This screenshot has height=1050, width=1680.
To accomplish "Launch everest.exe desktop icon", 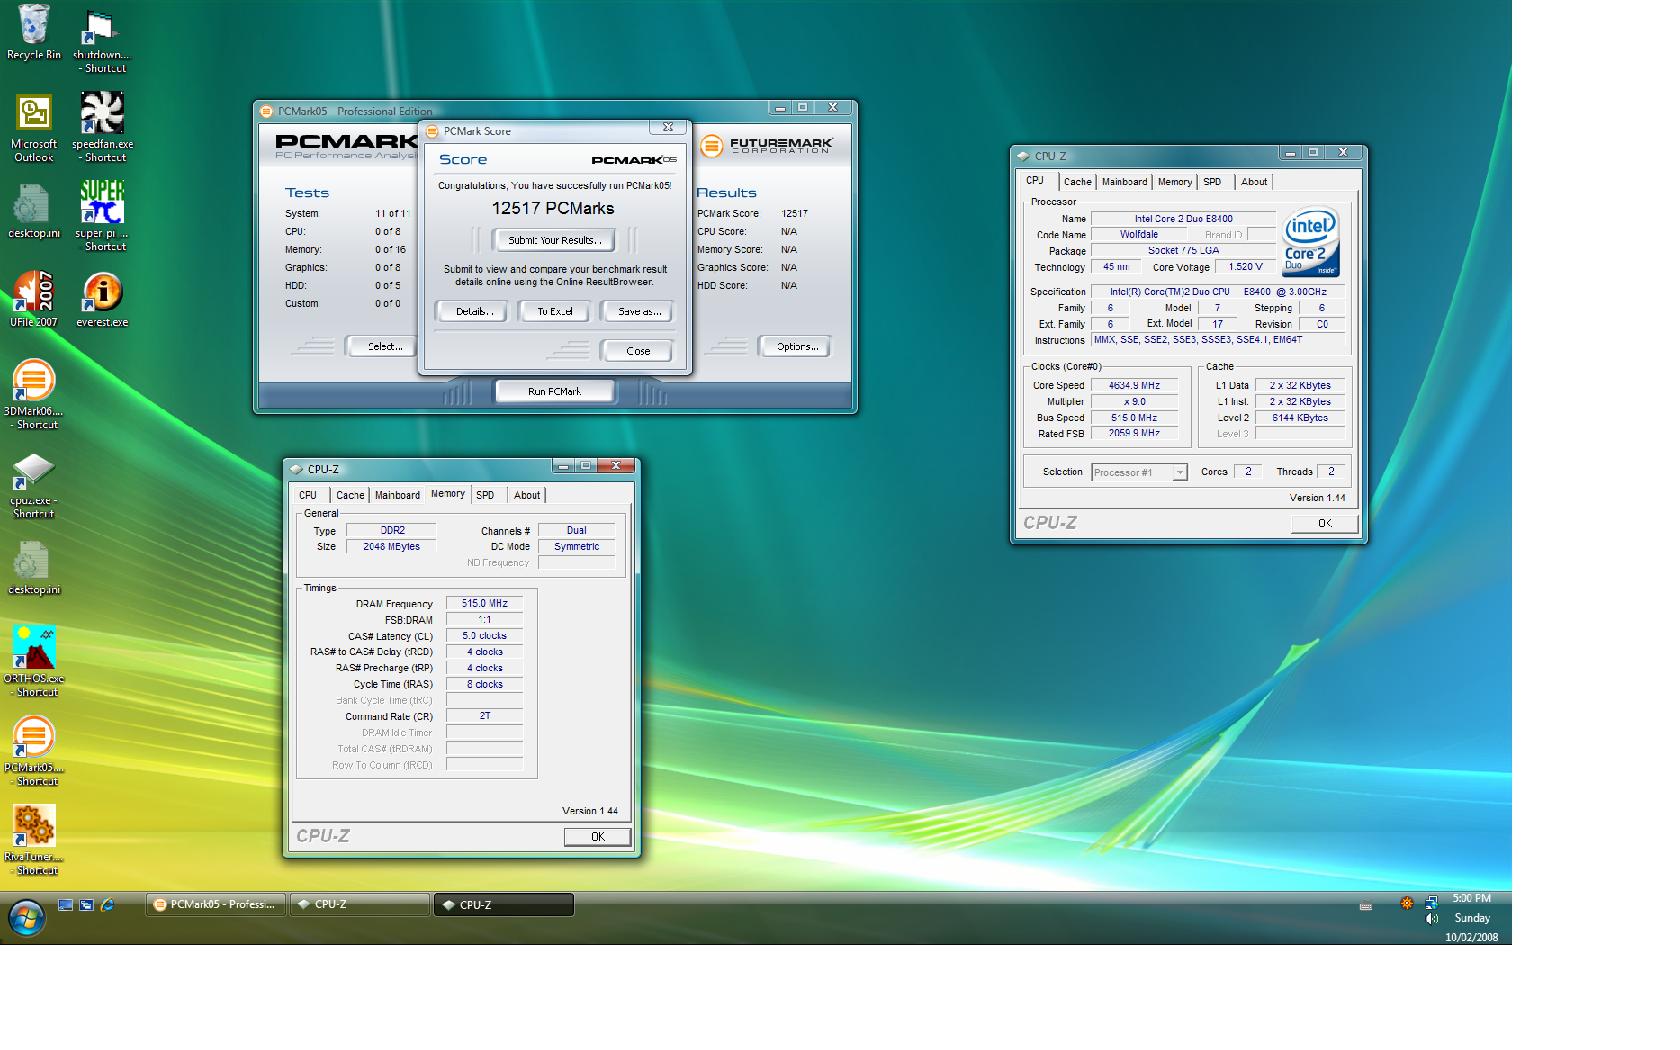I will click(102, 299).
